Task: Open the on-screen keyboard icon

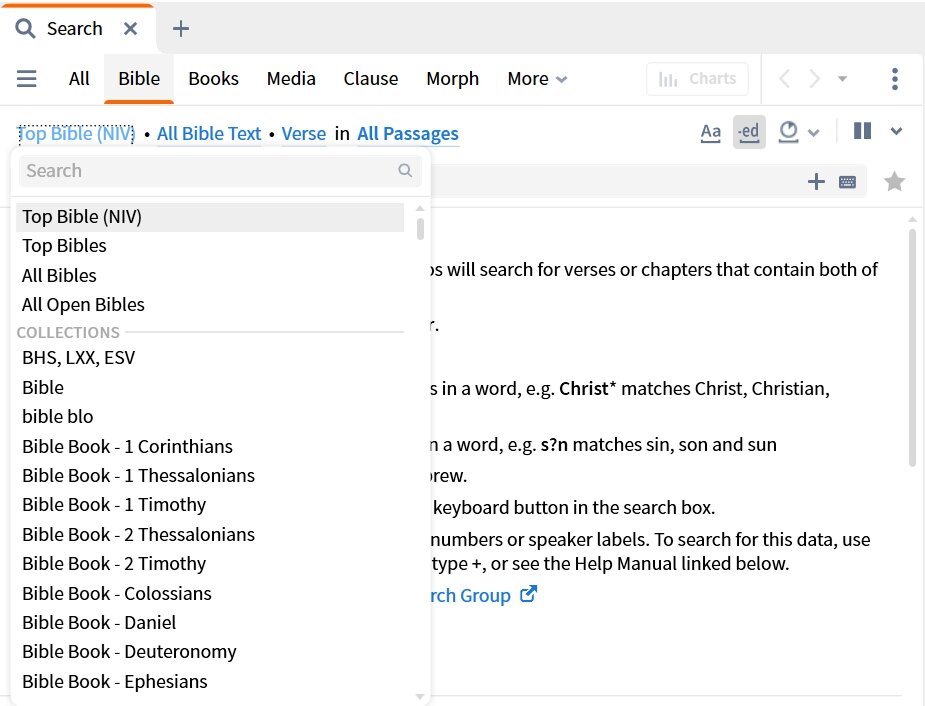Action: pyautogui.click(x=847, y=181)
